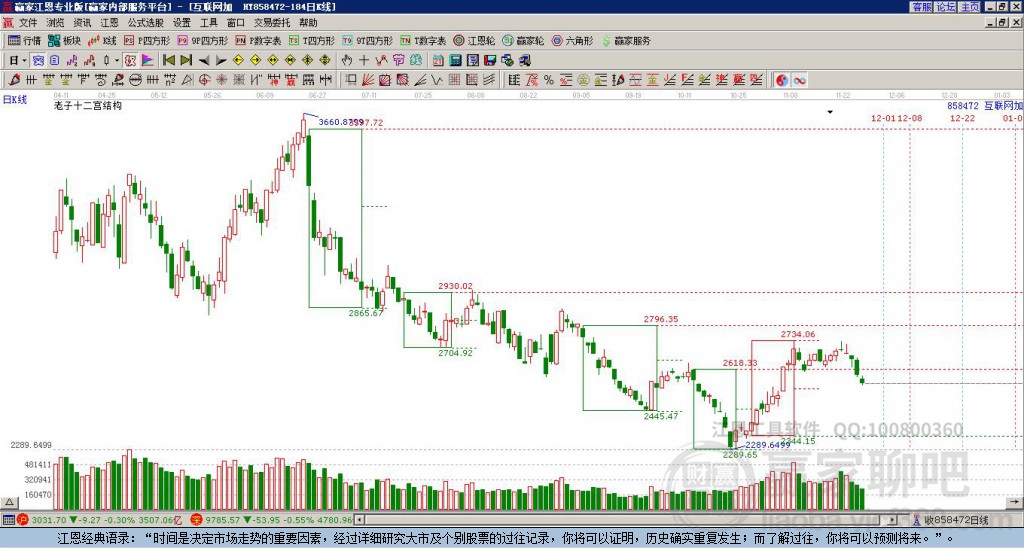Viewport: 1024px width, 548px height.
Task: Click the 日K线 chart label
Action: 15,99
